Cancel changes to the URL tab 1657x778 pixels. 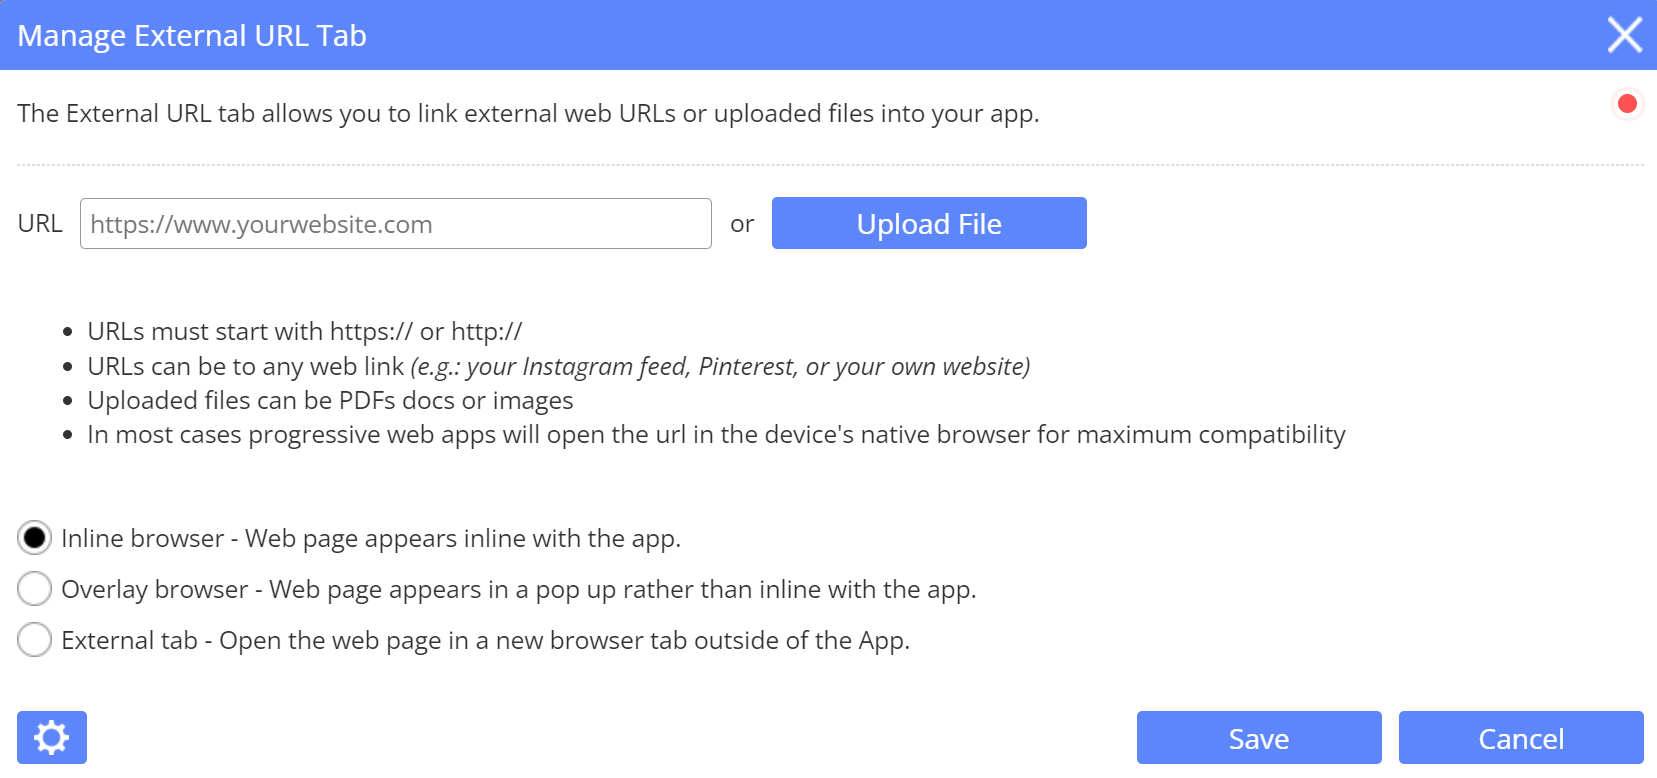coord(1520,738)
